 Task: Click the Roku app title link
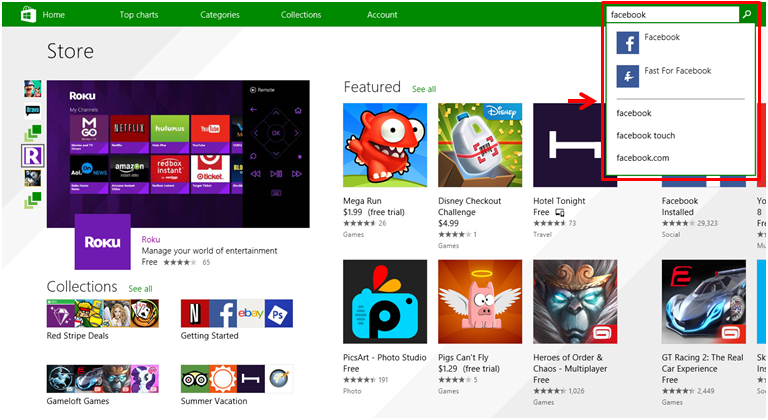[x=151, y=239]
